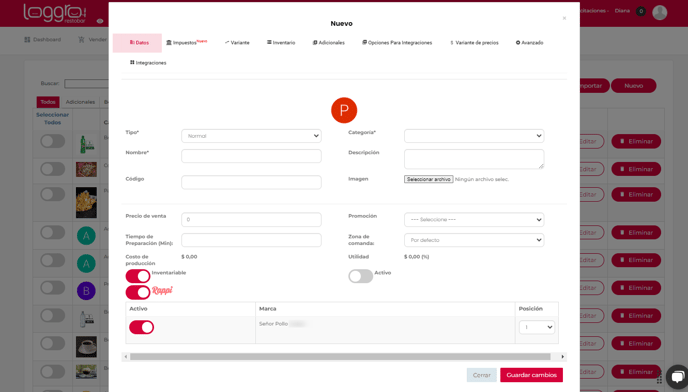Viewport: 688px width, 392px height.
Task: Select the Adicionales tab in modal
Action: 329,43
